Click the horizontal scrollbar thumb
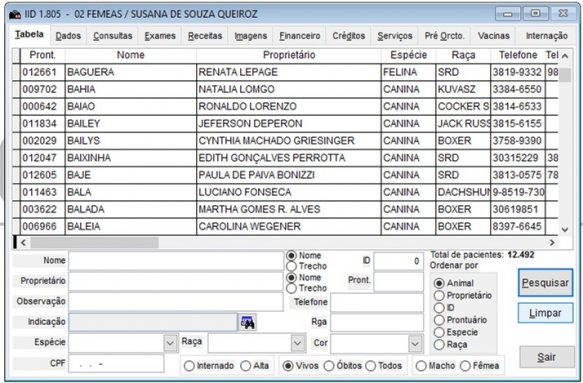 pos(94,242)
